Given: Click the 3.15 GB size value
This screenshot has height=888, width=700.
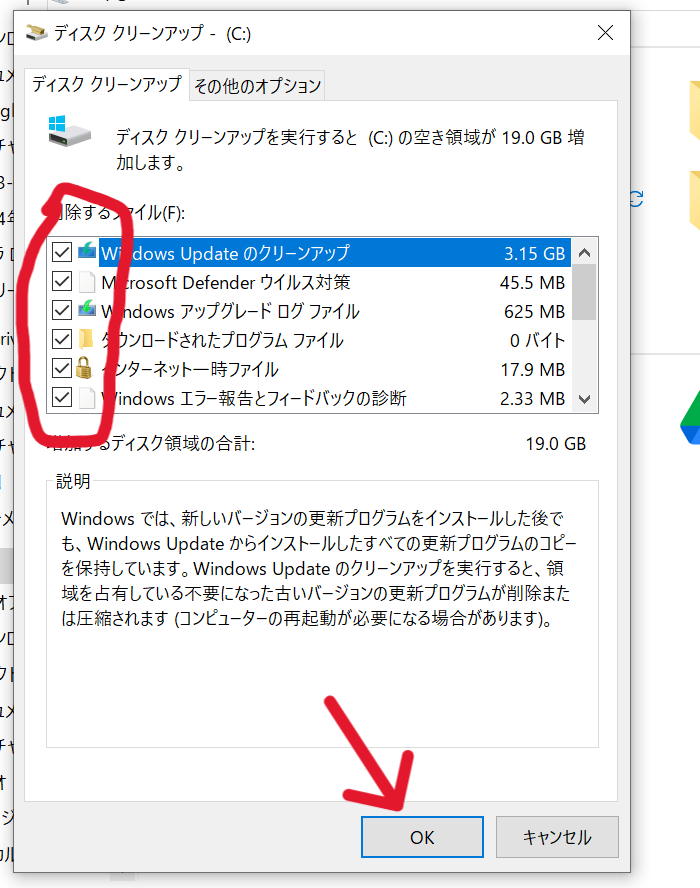Looking at the screenshot, I should click(534, 253).
